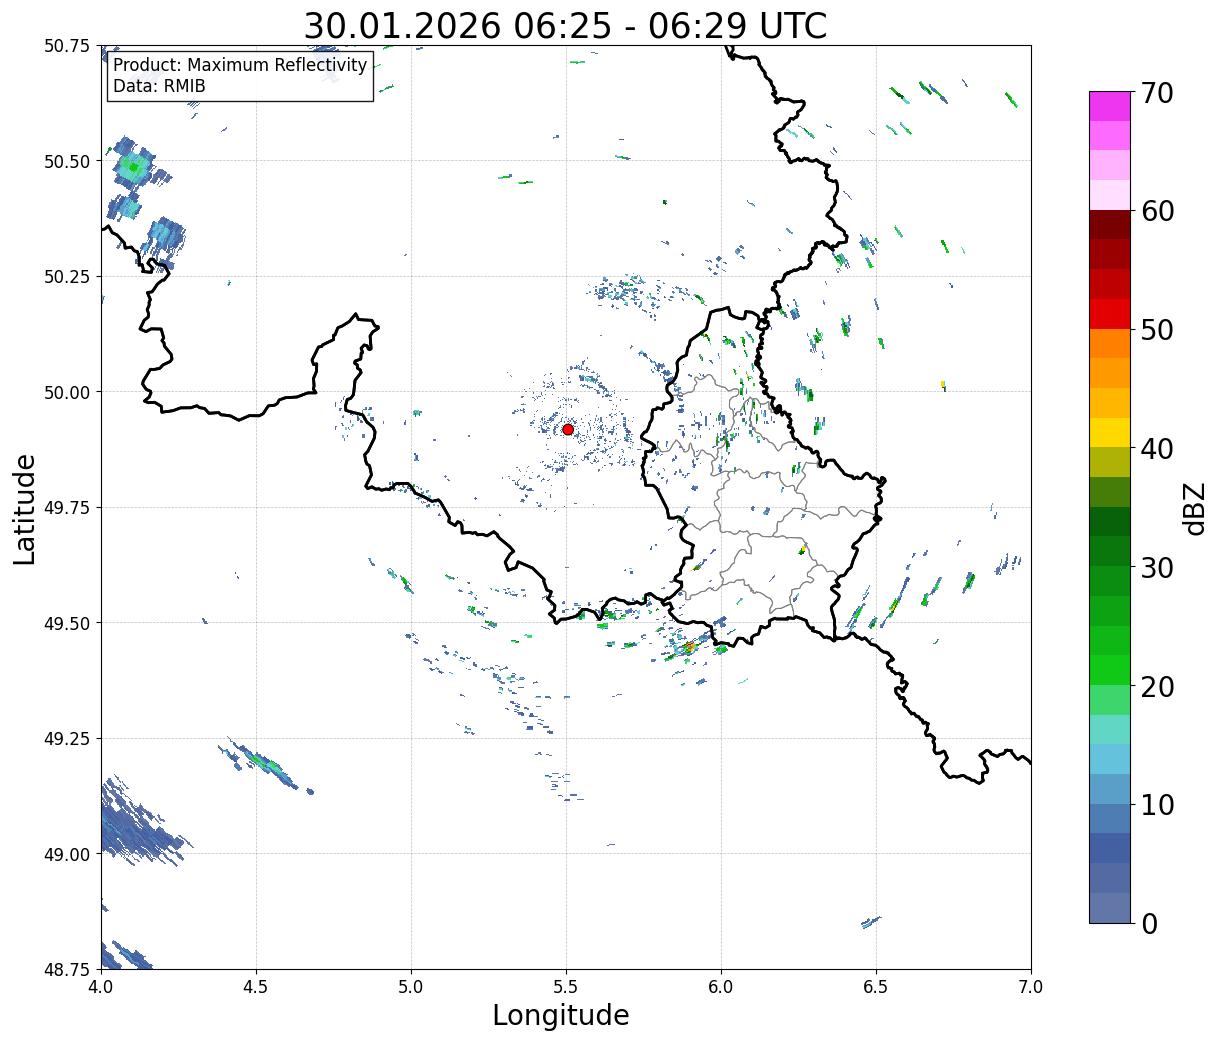
Task: Click the colorbar tick label 0
Action: point(1149,923)
